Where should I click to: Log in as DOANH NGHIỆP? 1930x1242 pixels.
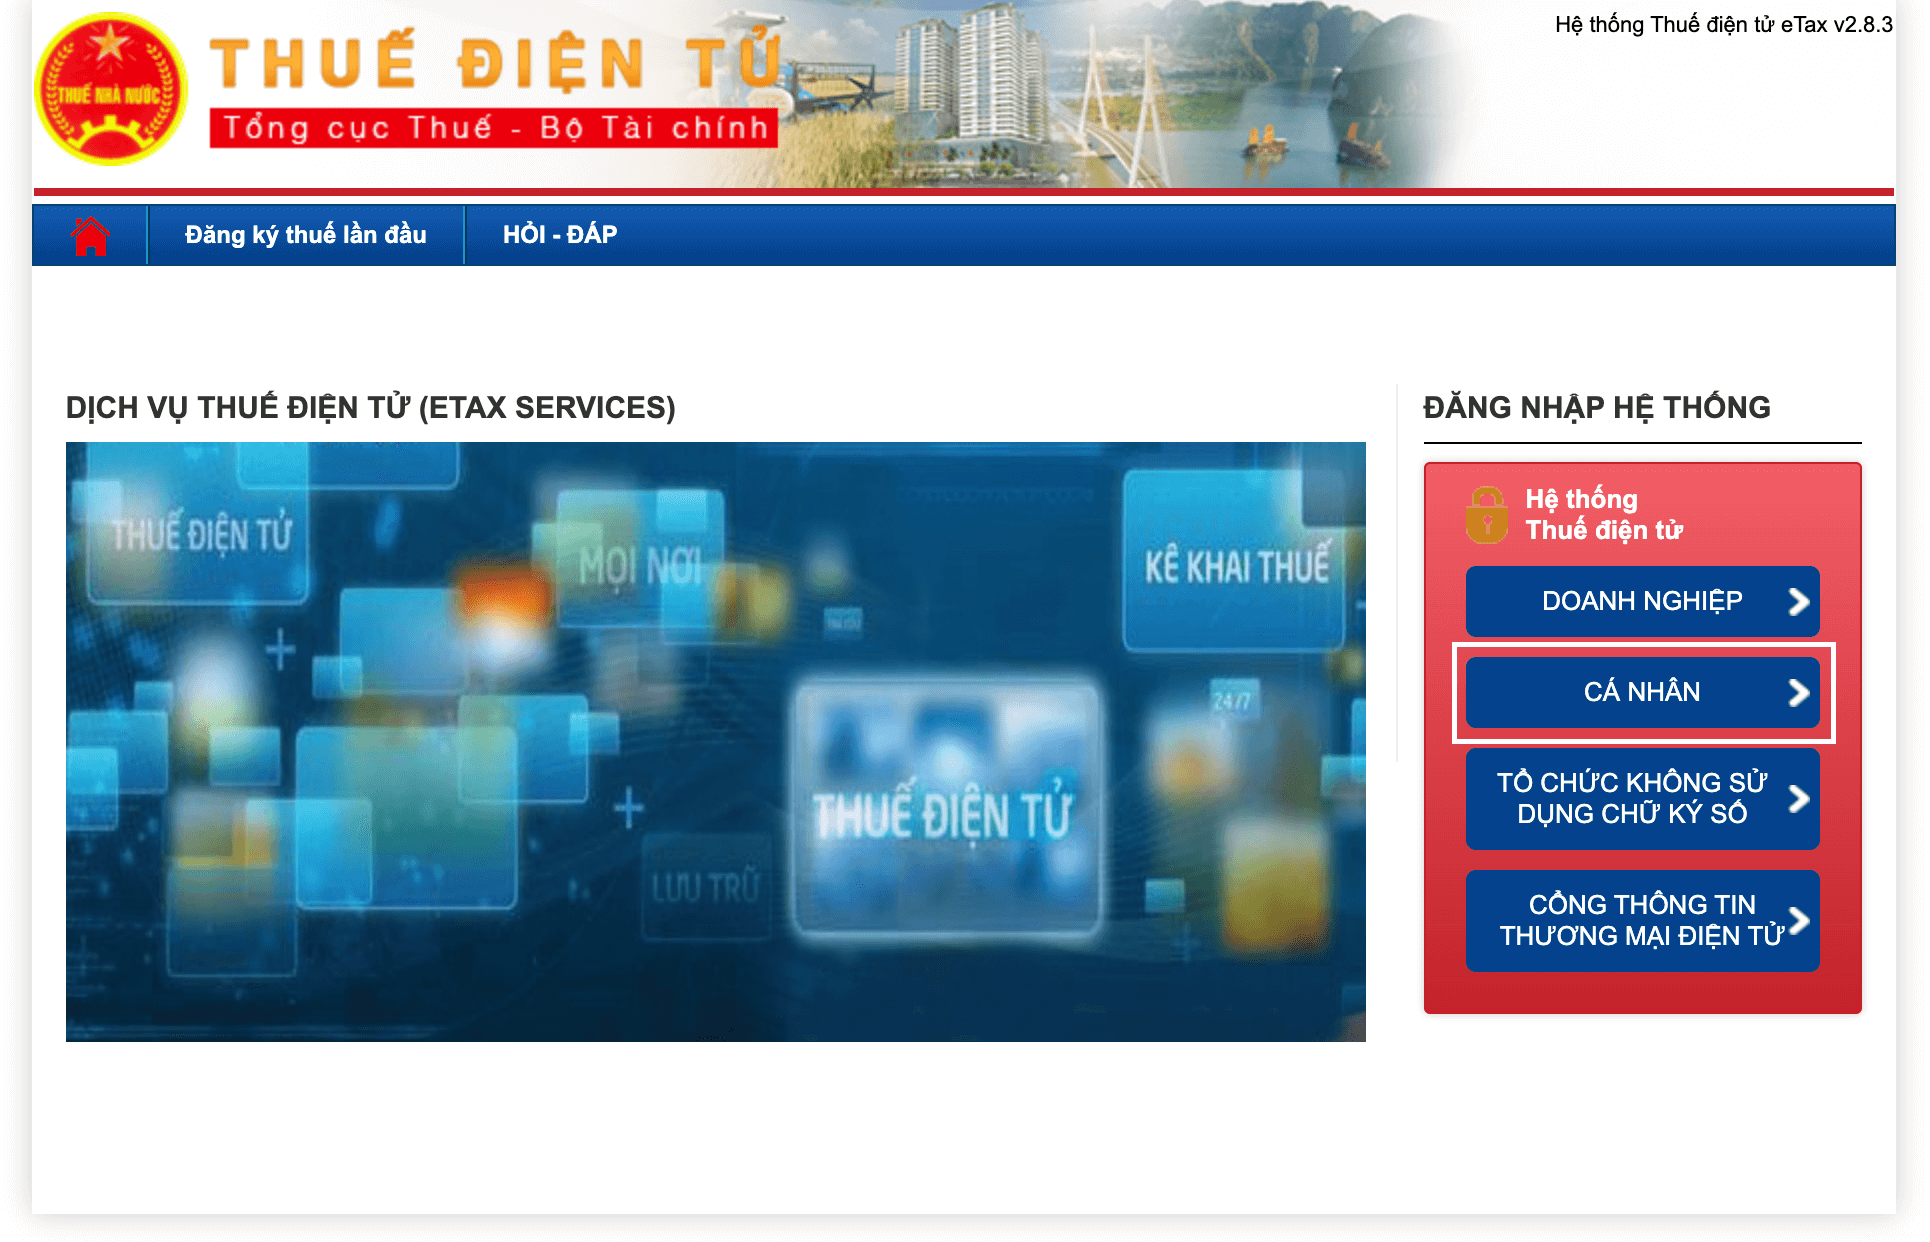click(1641, 601)
